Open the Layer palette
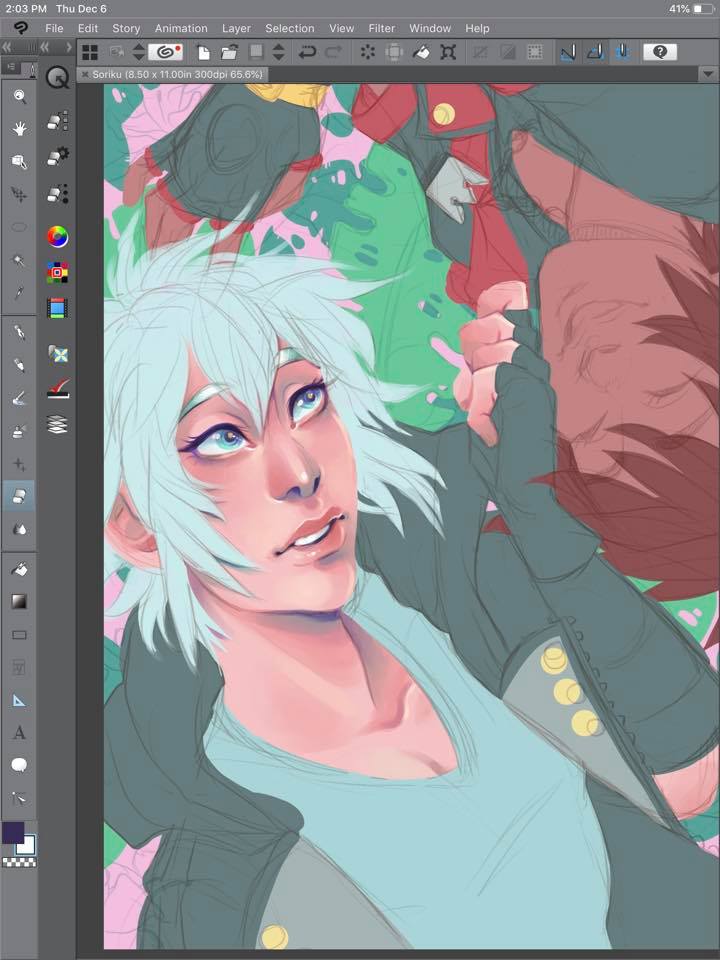 58,424
